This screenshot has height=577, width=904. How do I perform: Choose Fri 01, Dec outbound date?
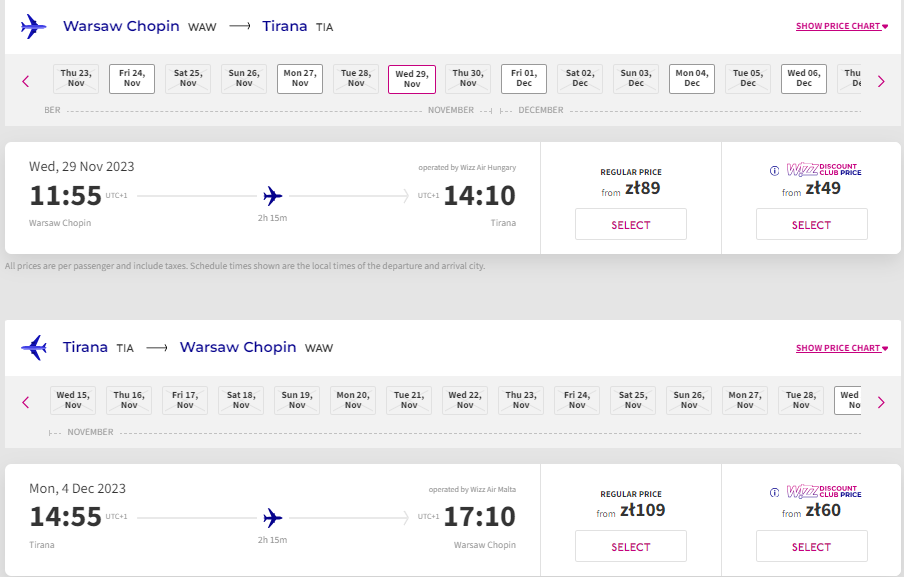(524, 78)
